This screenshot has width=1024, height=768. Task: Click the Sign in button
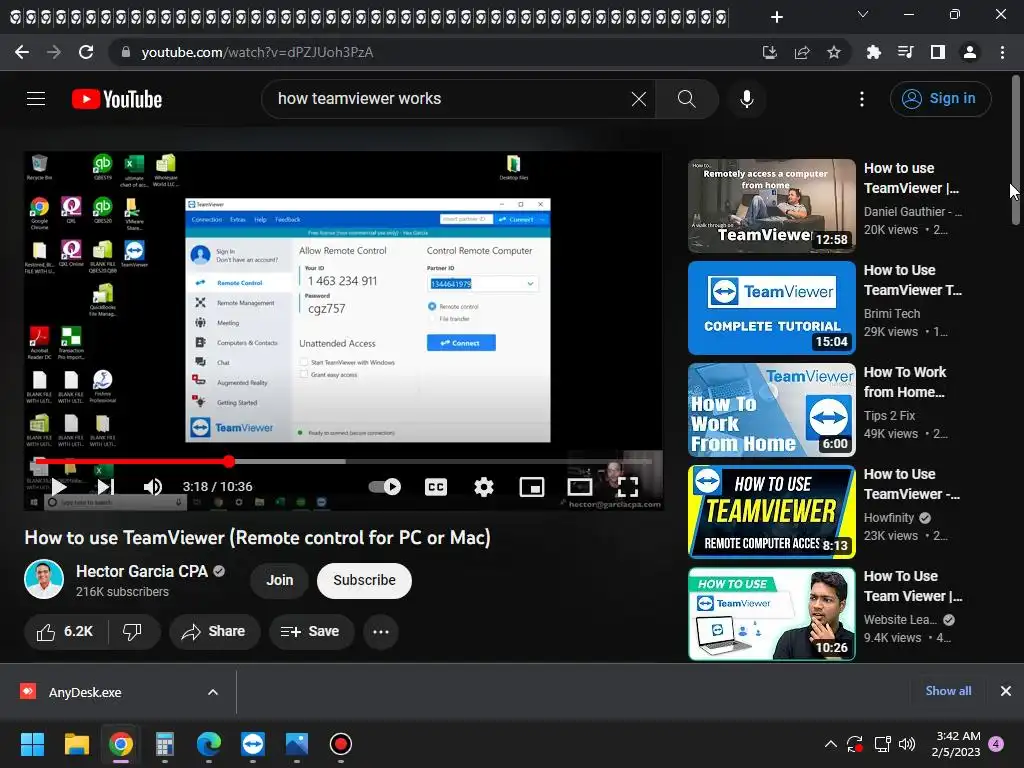coord(940,99)
